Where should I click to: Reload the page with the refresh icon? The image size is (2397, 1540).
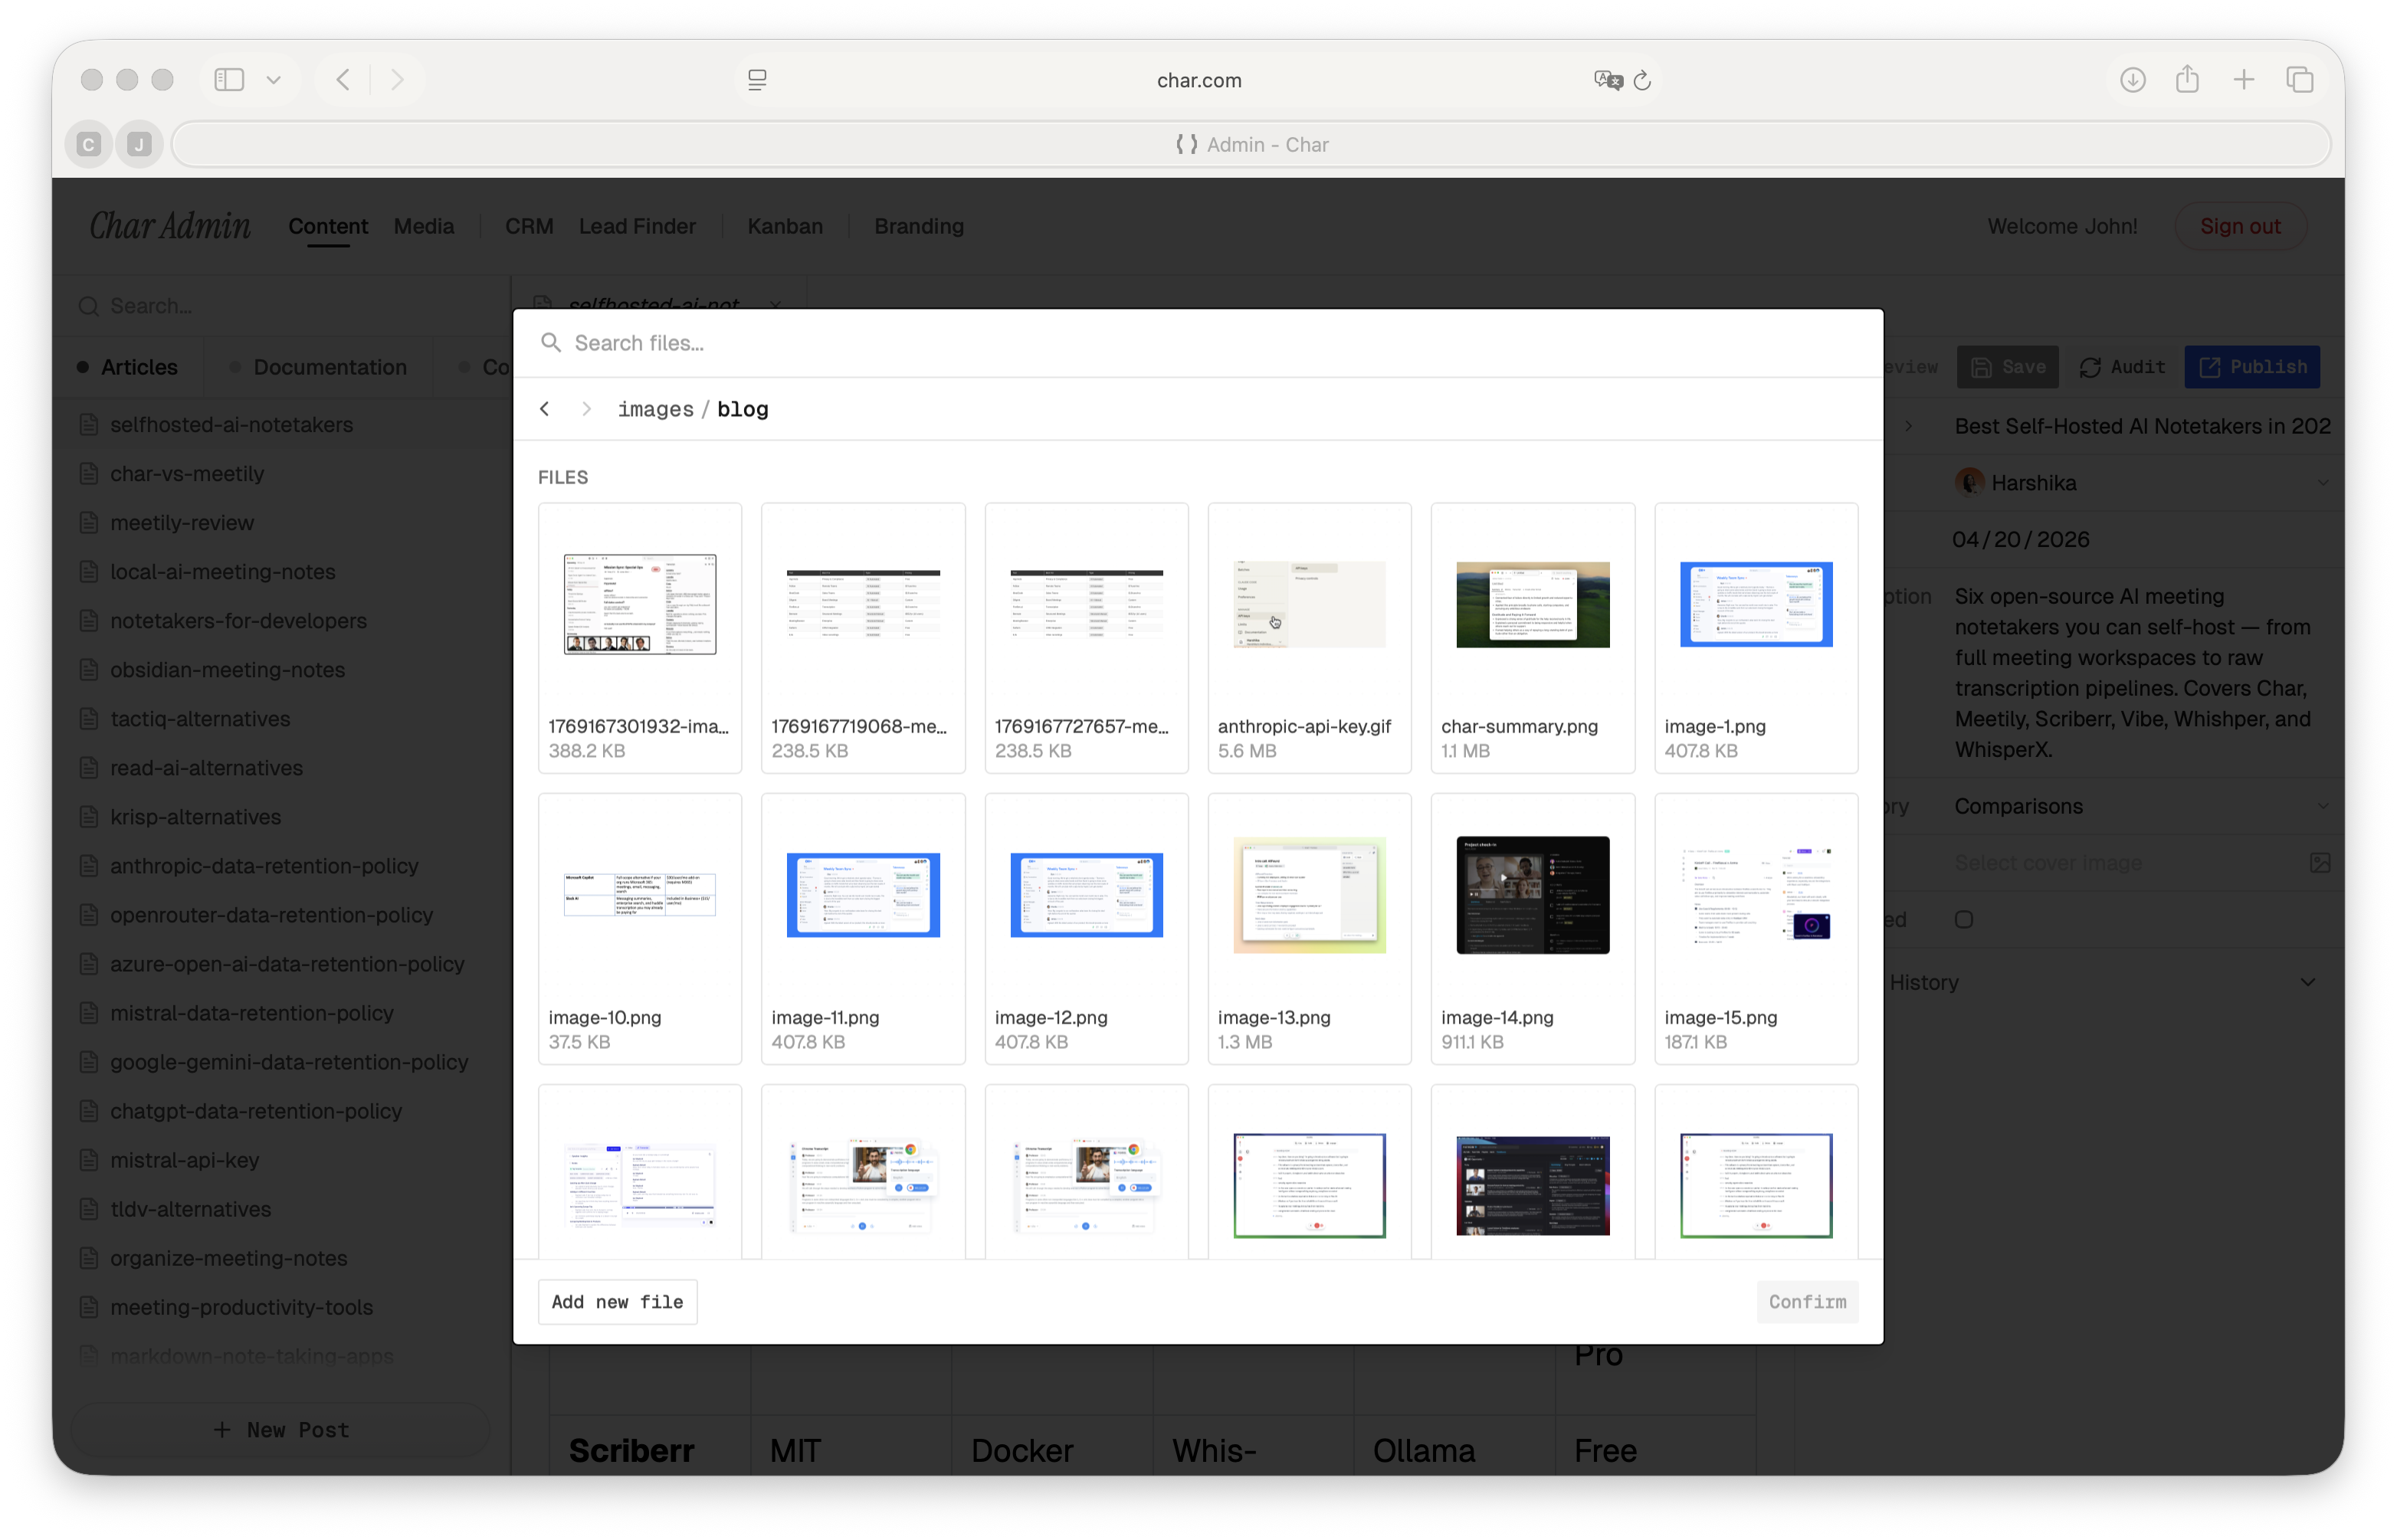(1642, 80)
